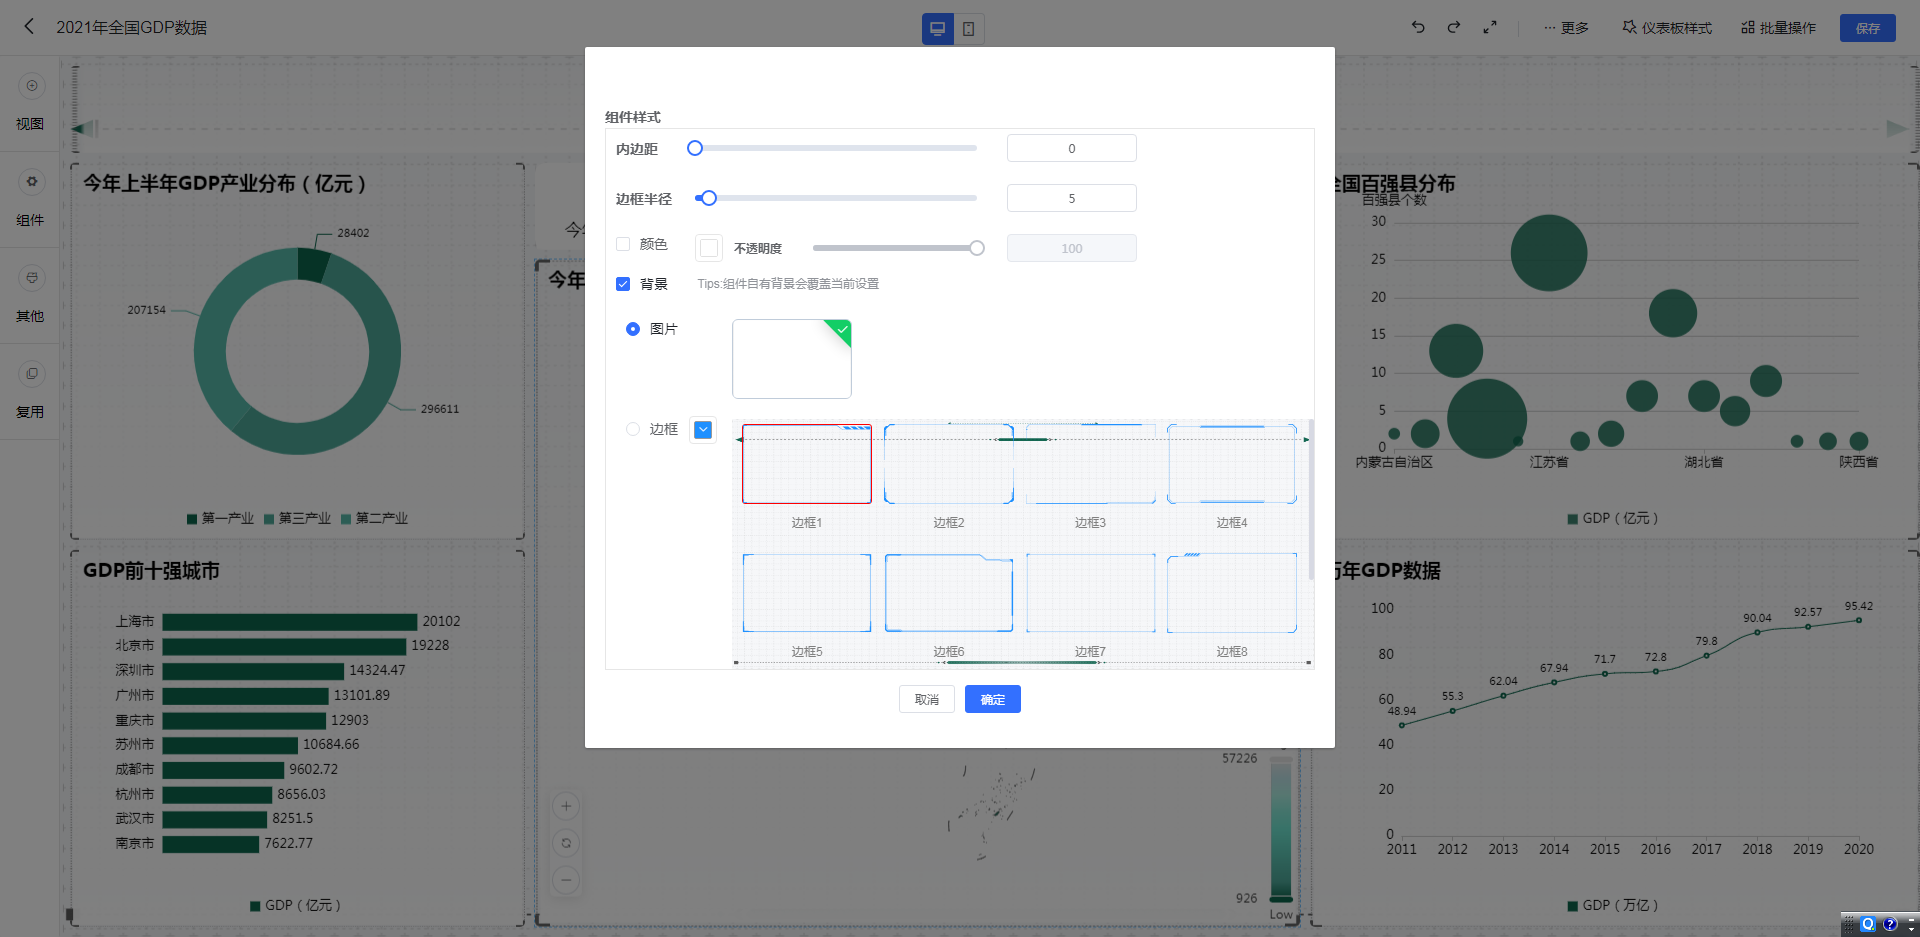Click the 不透明度 value field

pyautogui.click(x=1071, y=248)
